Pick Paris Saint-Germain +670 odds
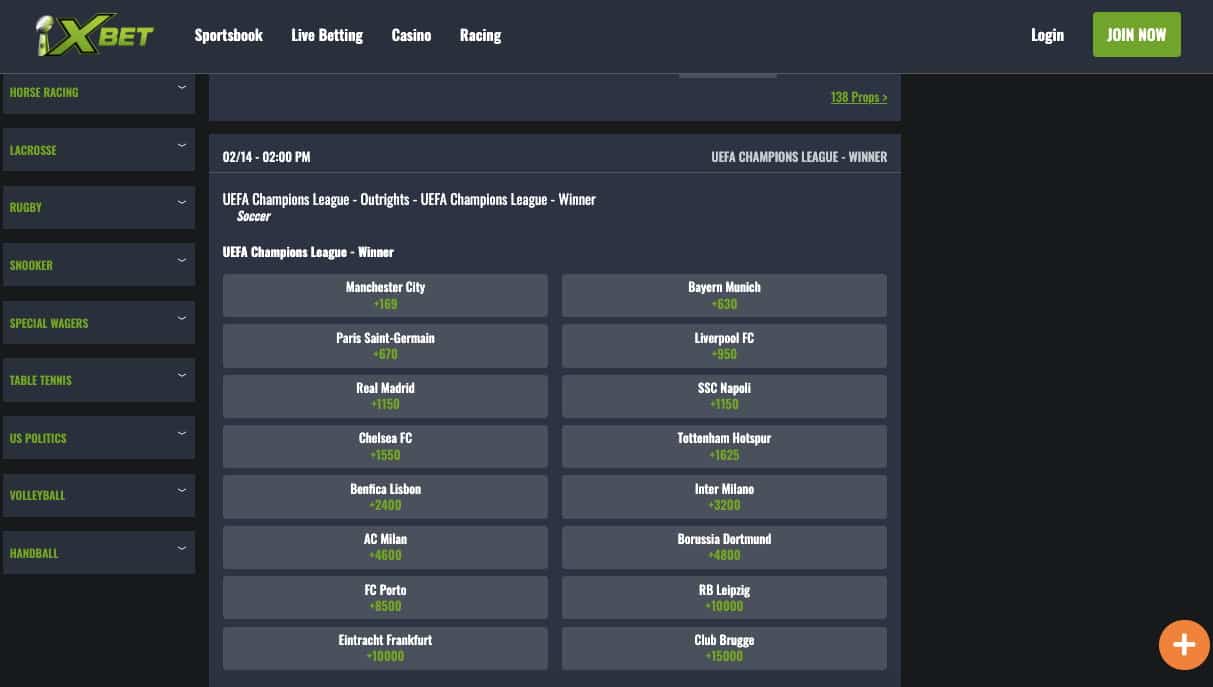Screen dimensions: 1213x687 point(385,346)
